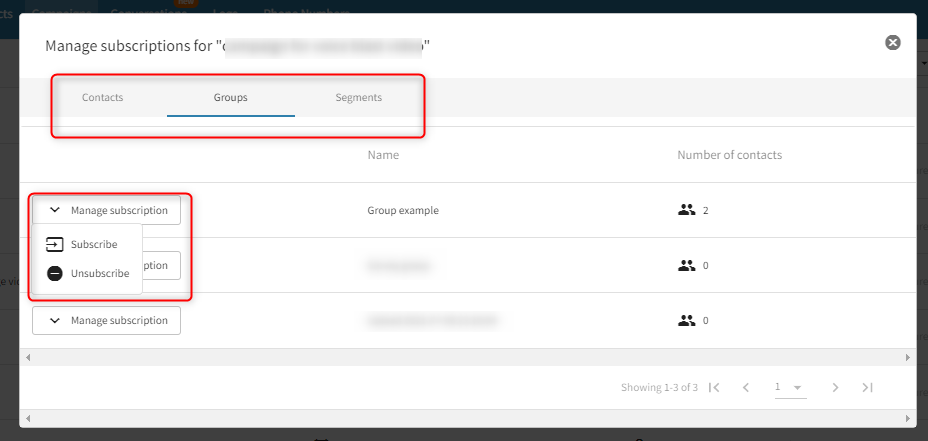Select the Groups tab
Image resolution: width=928 pixels, height=441 pixels.
(x=230, y=98)
